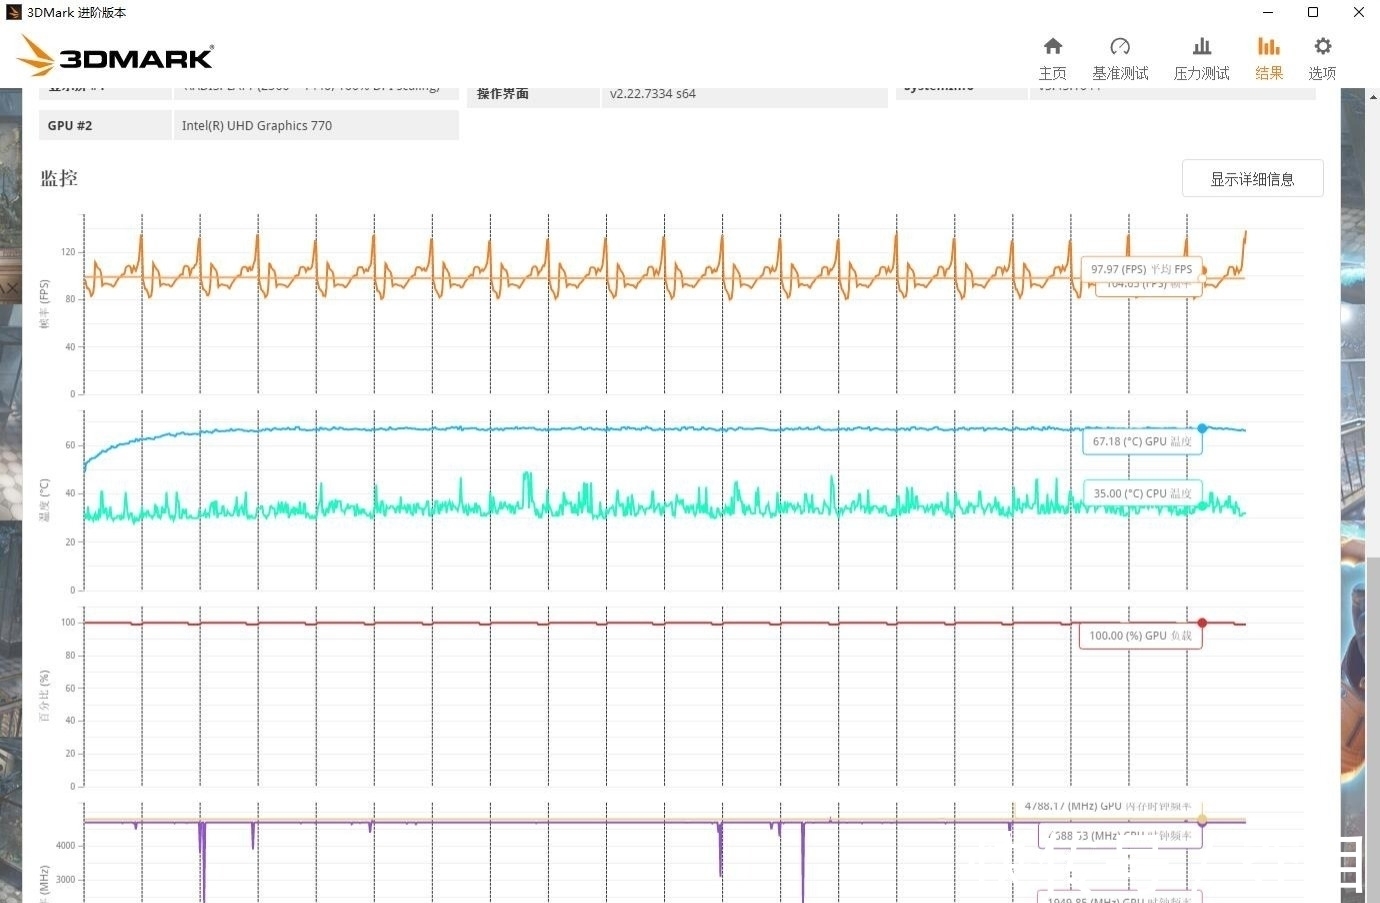Open the 压力测试 stress test icon

tap(1202, 46)
